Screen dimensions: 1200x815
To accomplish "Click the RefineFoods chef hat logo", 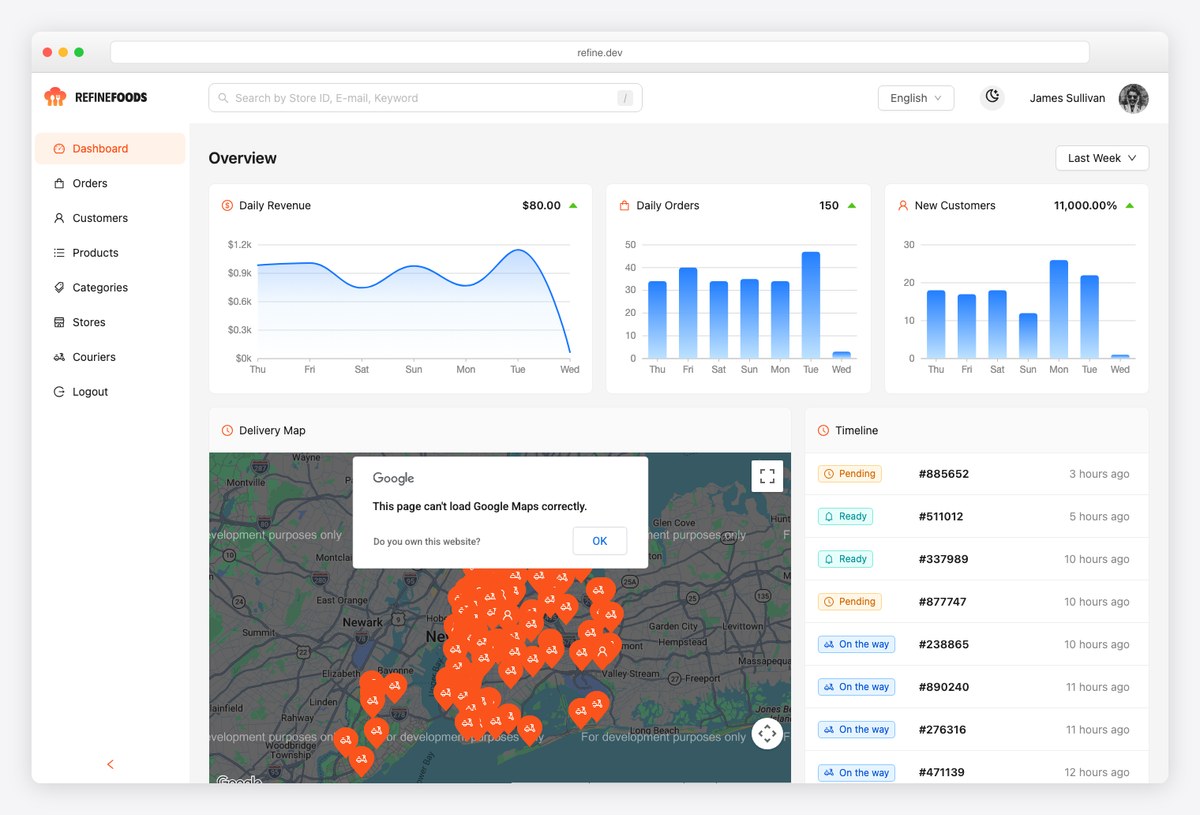I will pyautogui.click(x=55, y=97).
